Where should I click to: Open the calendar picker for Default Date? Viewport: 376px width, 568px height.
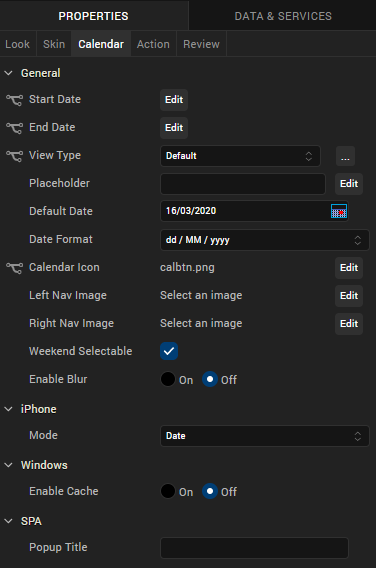(339, 211)
